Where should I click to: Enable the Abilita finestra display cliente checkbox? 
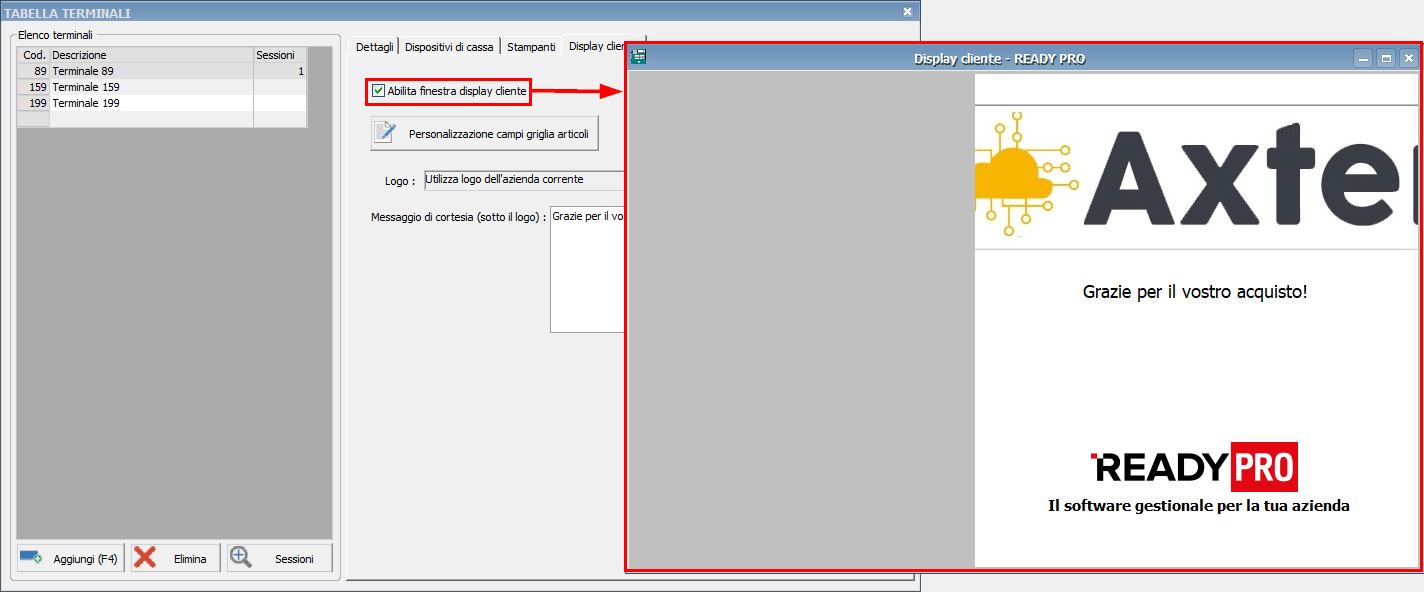point(378,91)
